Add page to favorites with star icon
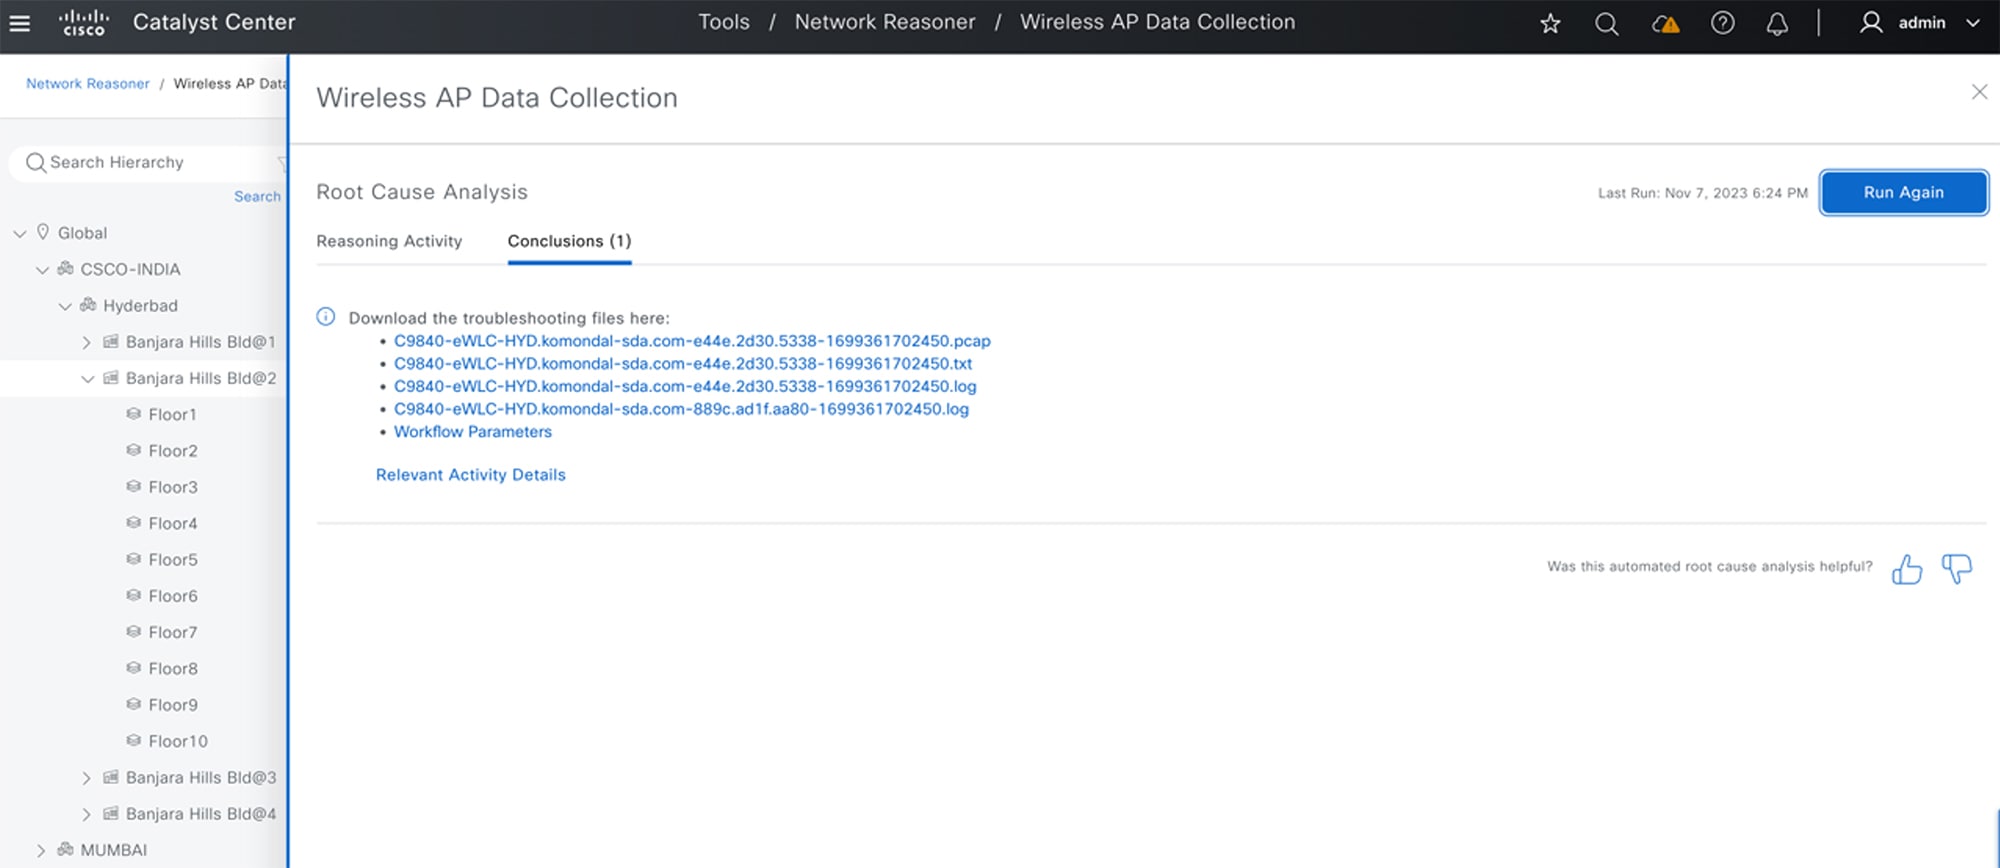Screen dimensions: 2000x868 point(1550,23)
